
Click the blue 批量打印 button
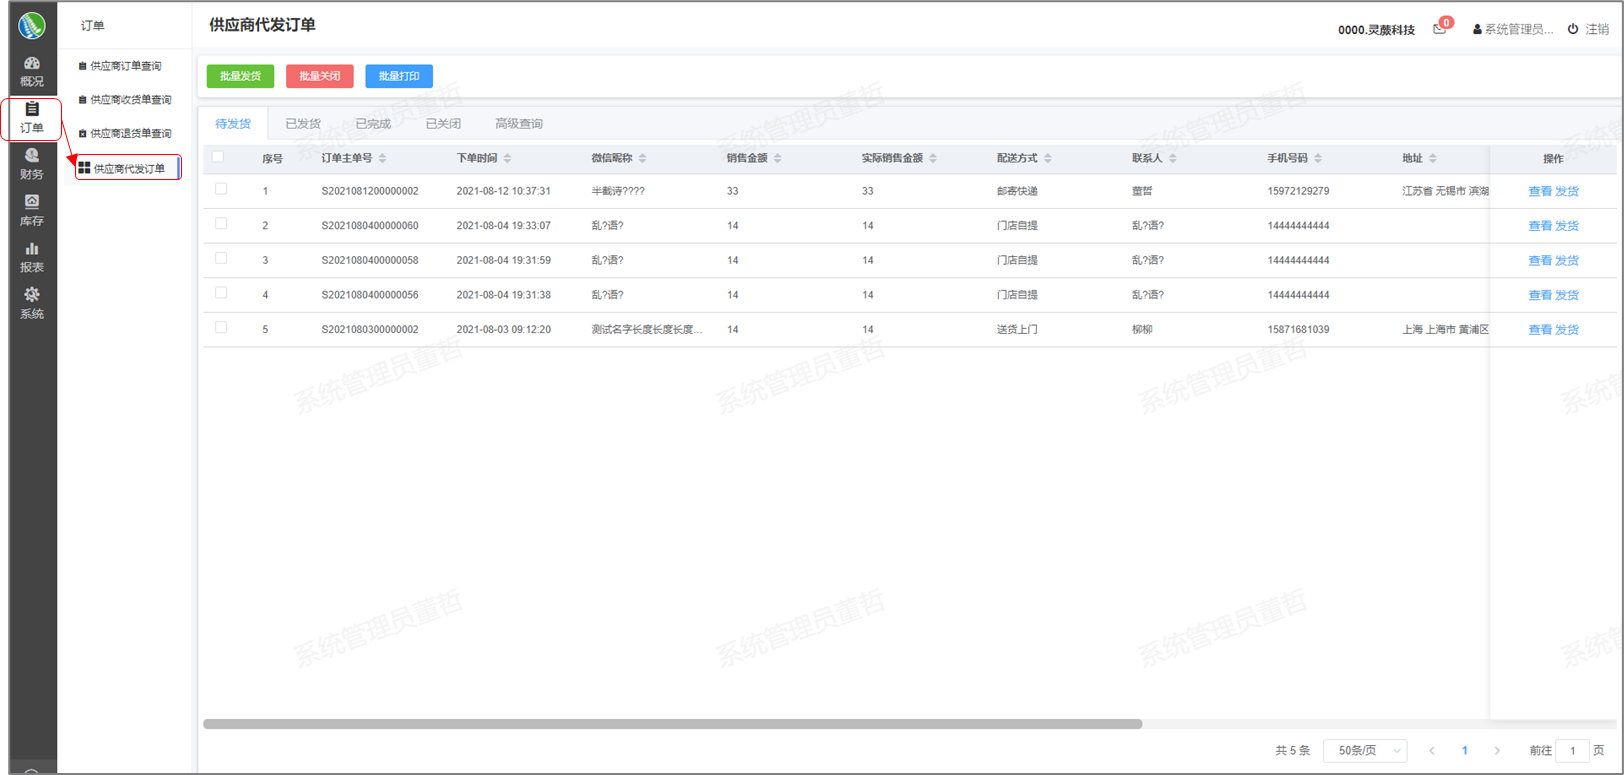399,76
